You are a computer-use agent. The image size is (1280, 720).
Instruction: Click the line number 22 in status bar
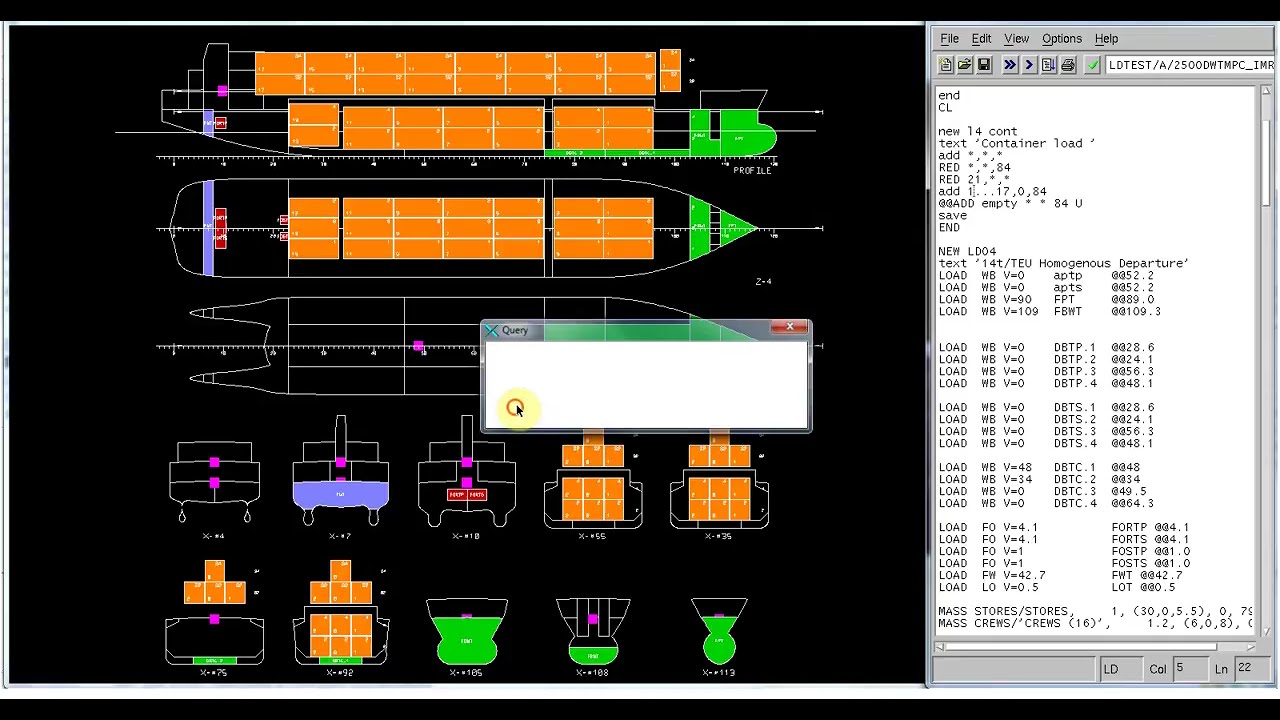[1252, 669]
